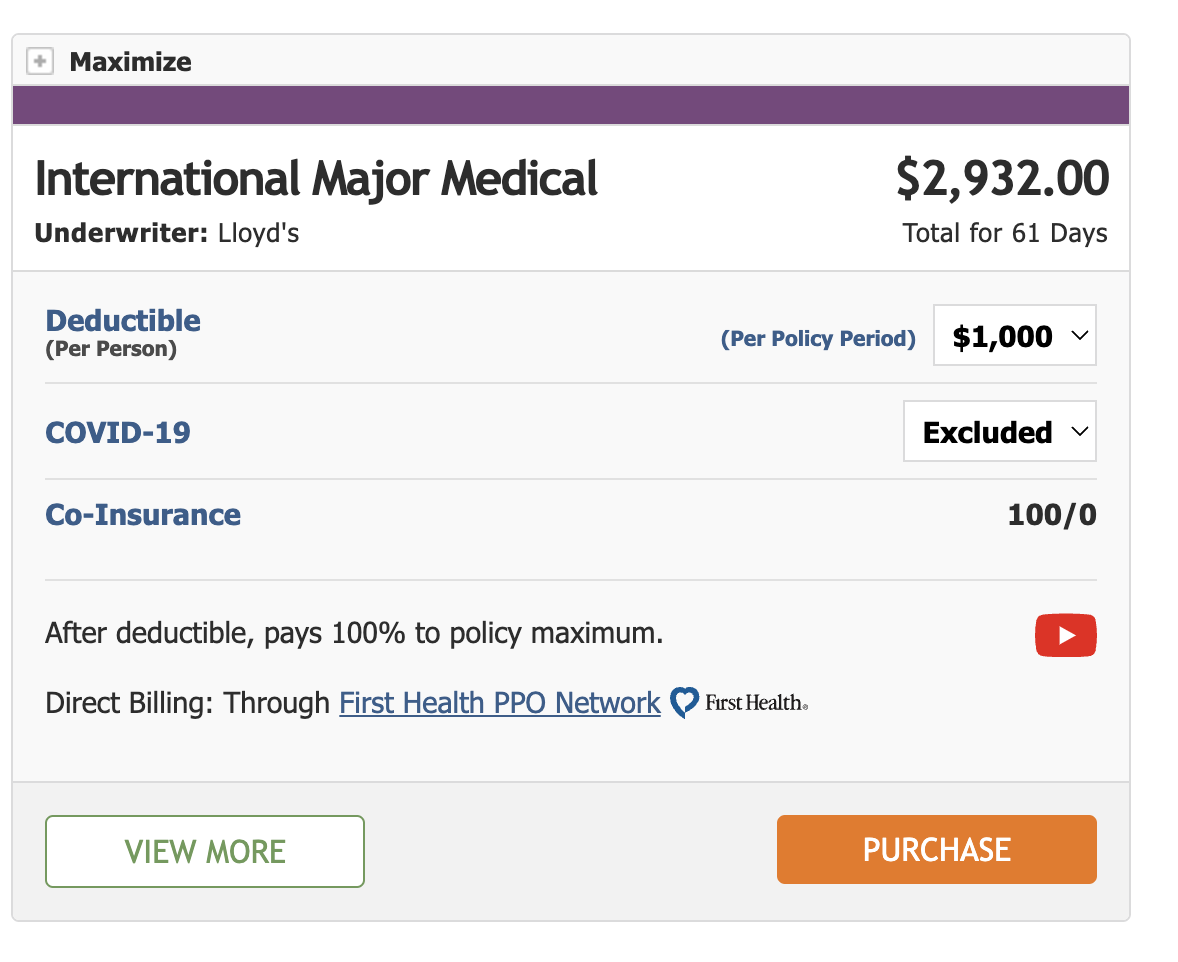The height and width of the screenshot is (962, 1178).
Task: Click the "After deductible, pays 100%" description
Action: 354,634
